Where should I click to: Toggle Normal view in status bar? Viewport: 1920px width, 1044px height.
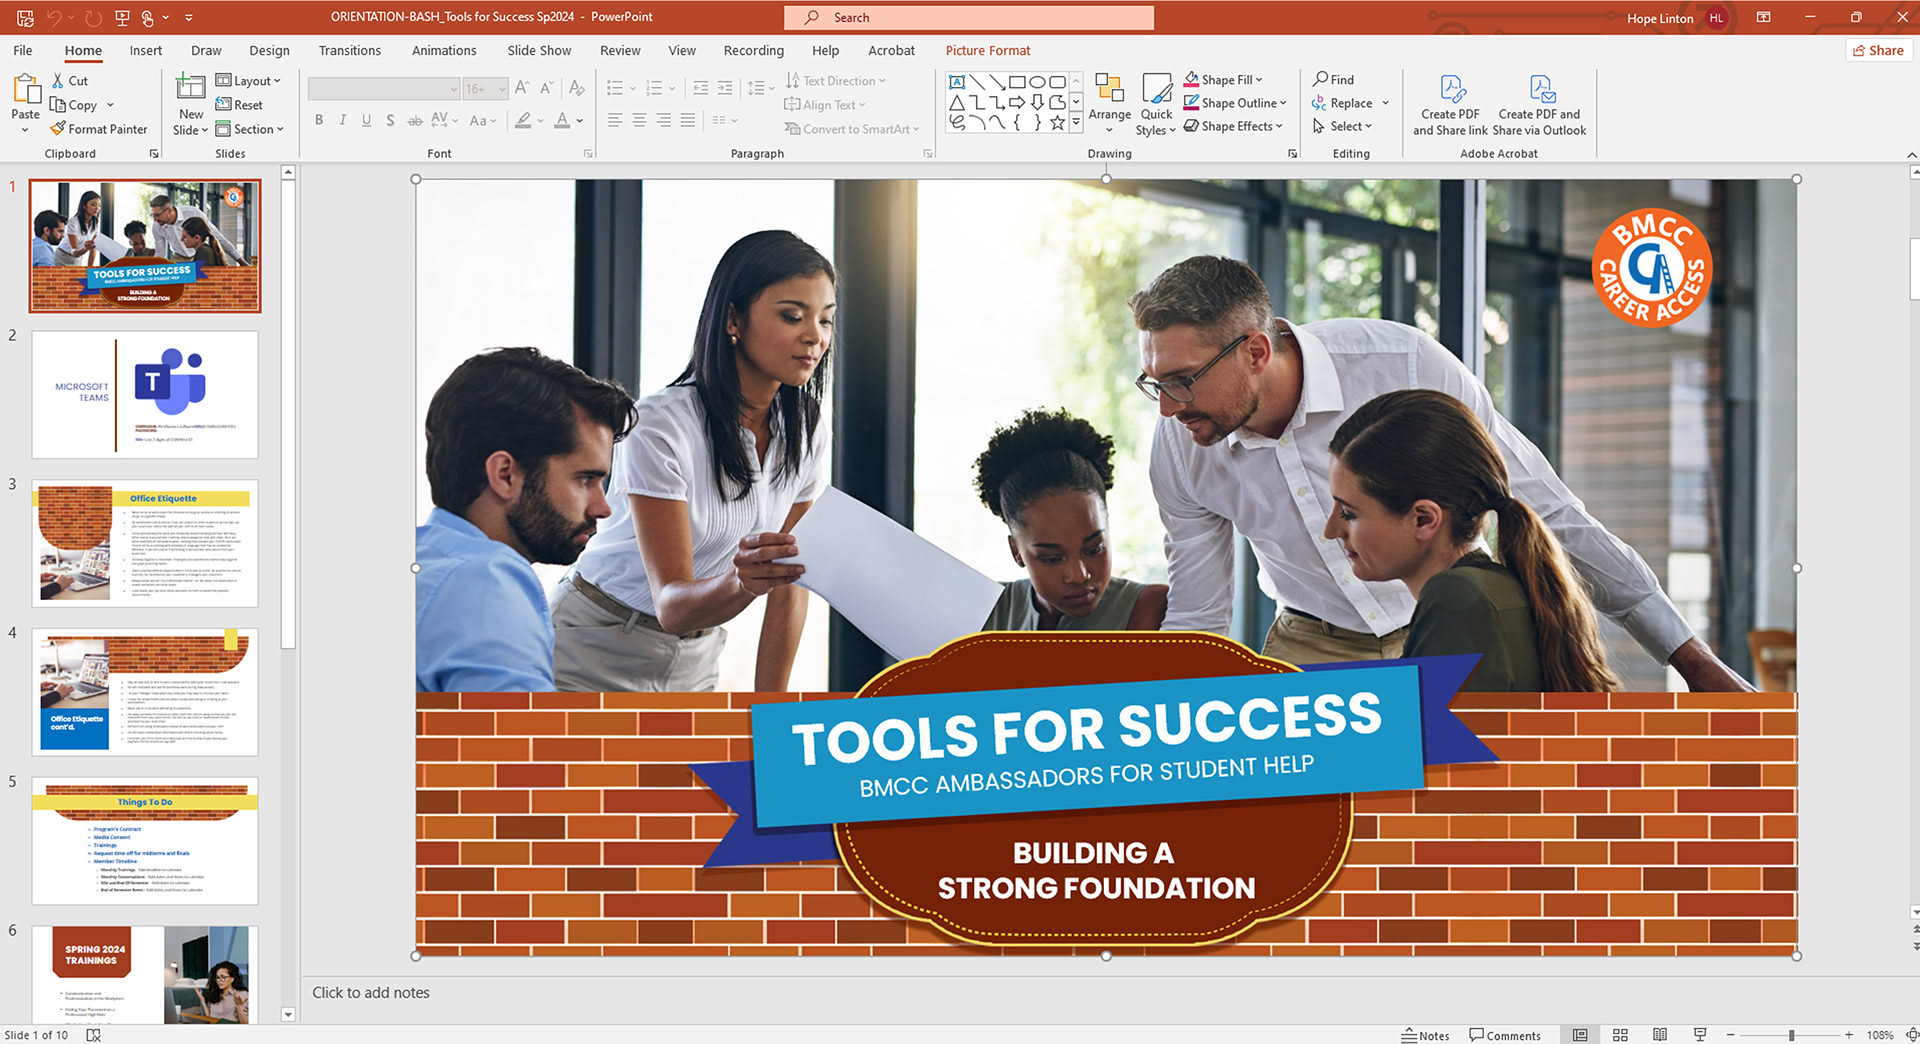1580,1035
